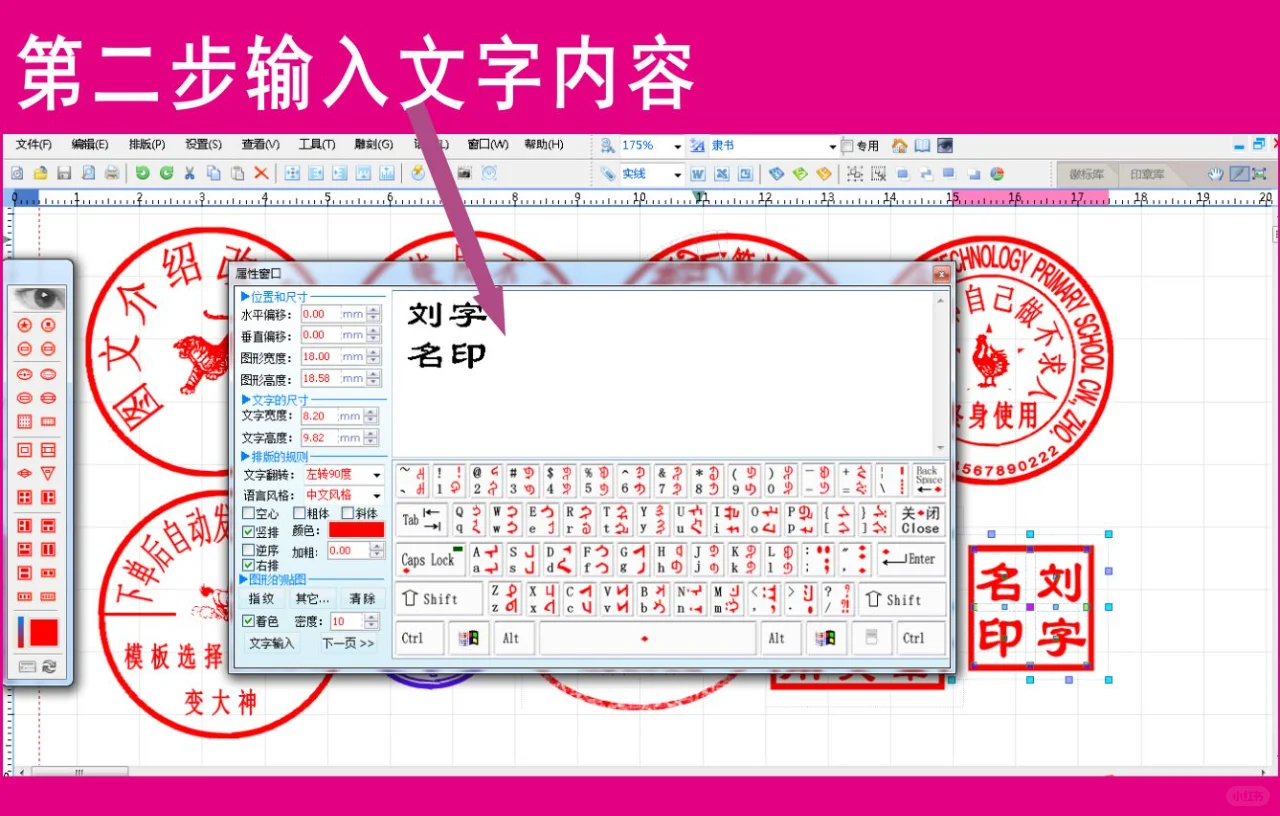Click the 下一页 next page button
Image resolution: width=1280 pixels, height=816 pixels.
[346, 641]
